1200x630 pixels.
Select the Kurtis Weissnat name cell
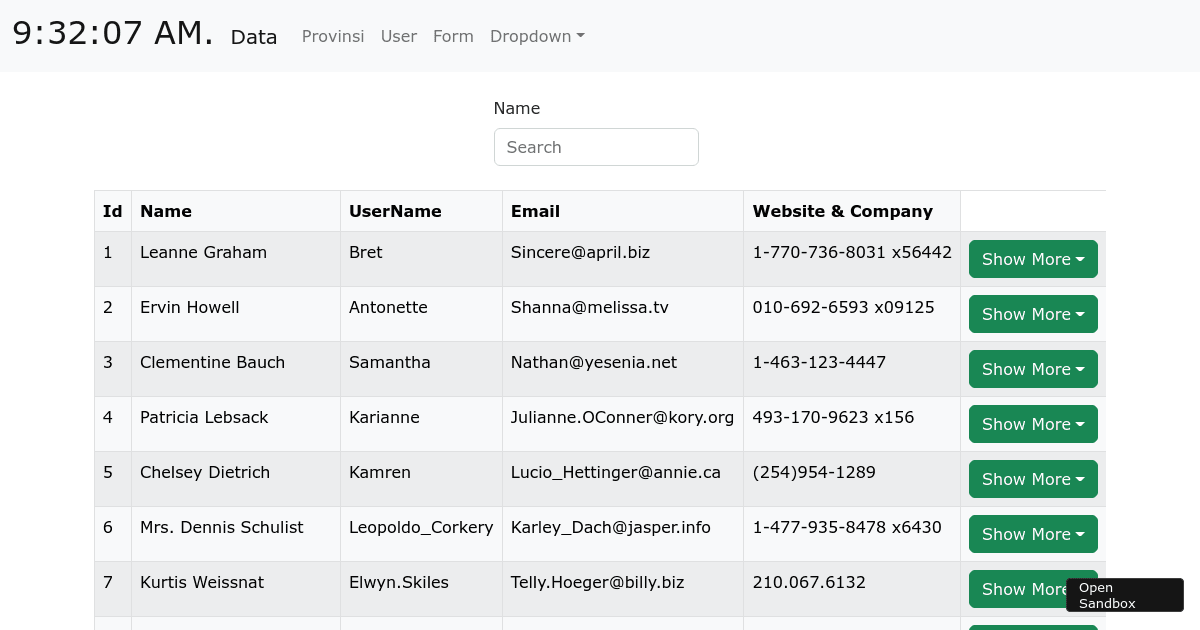click(x=202, y=582)
